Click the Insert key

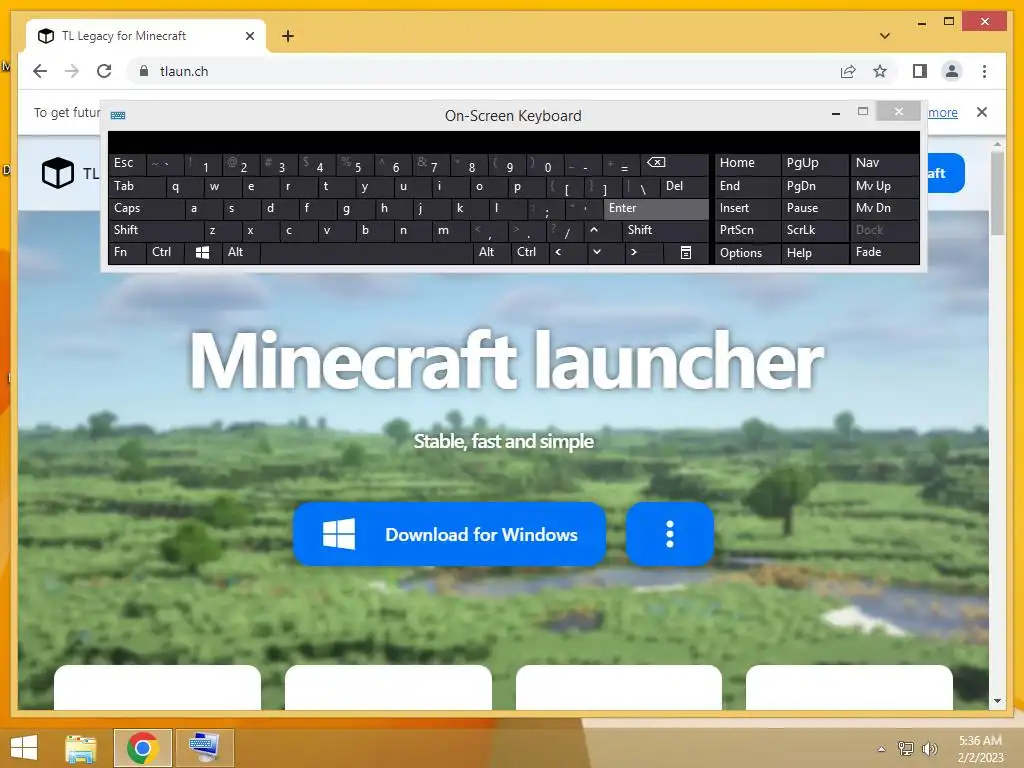point(747,208)
